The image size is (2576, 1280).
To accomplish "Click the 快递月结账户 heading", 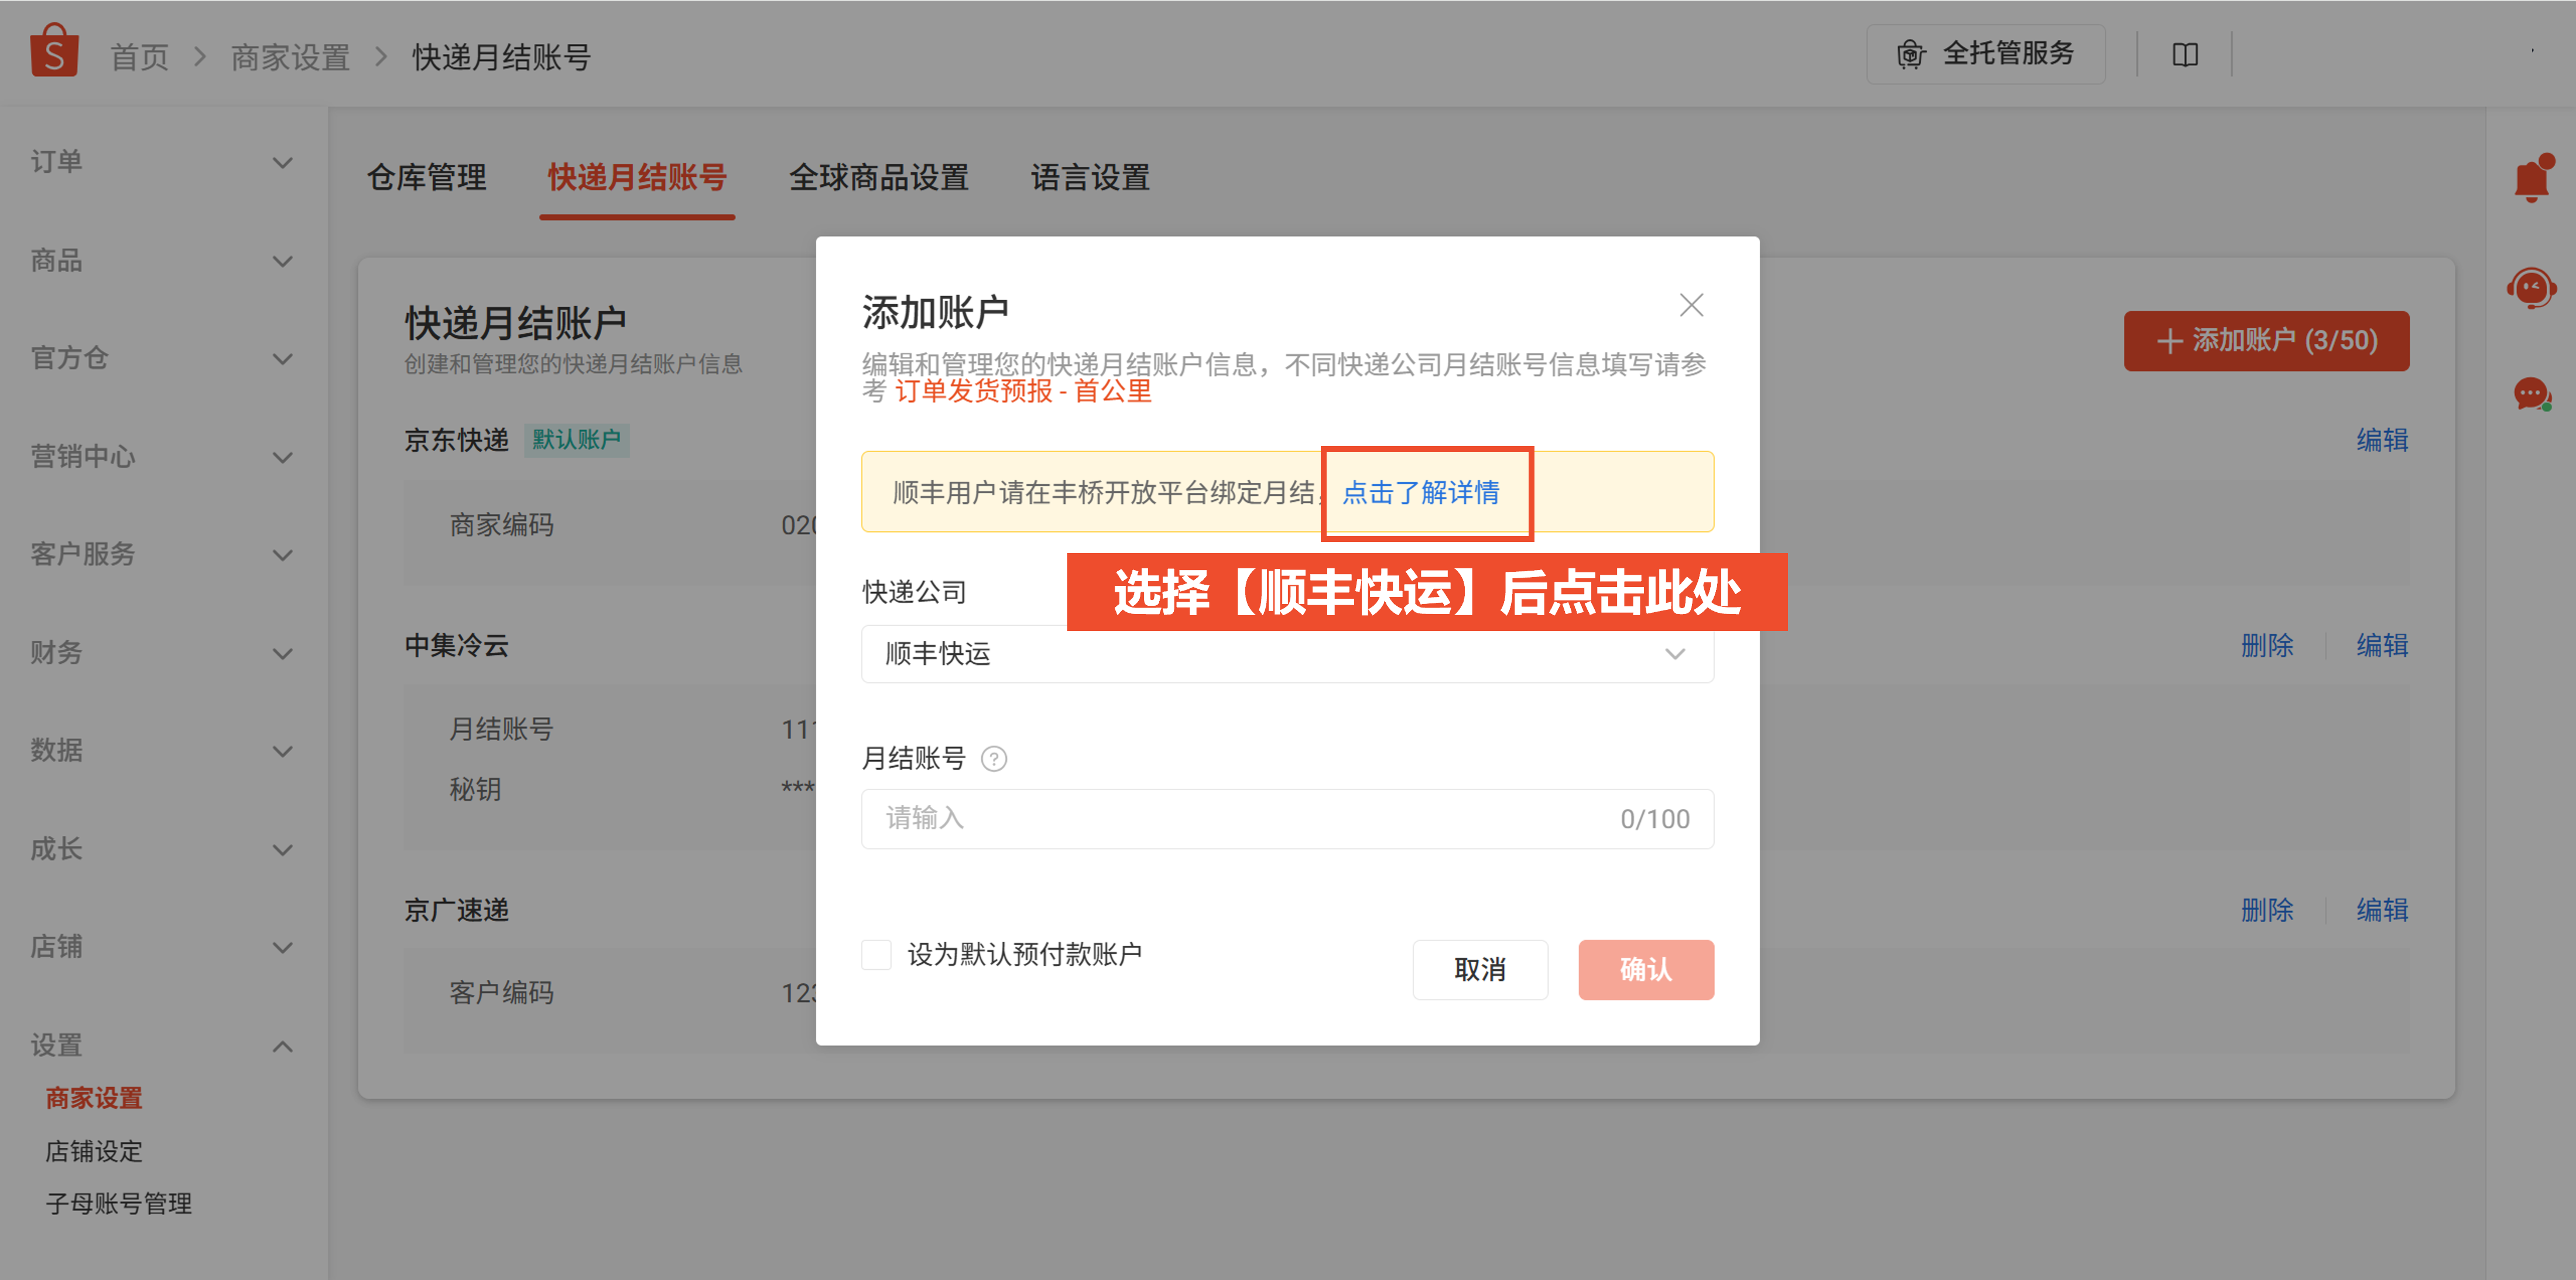I will pos(515,323).
